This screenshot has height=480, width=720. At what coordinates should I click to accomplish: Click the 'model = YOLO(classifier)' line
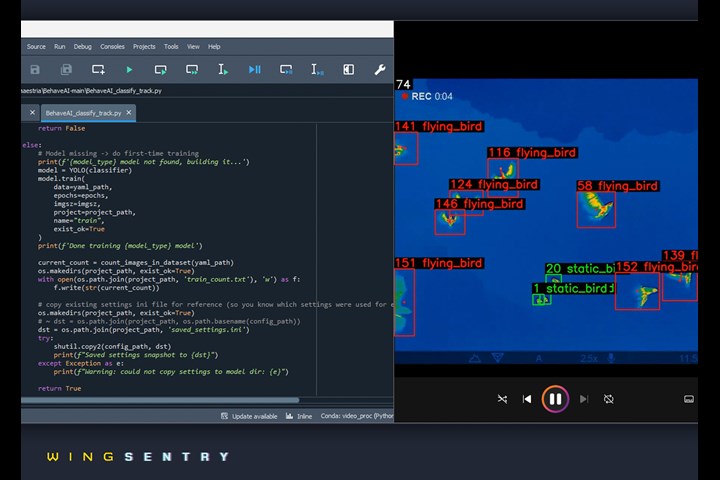click(x=84, y=170)
